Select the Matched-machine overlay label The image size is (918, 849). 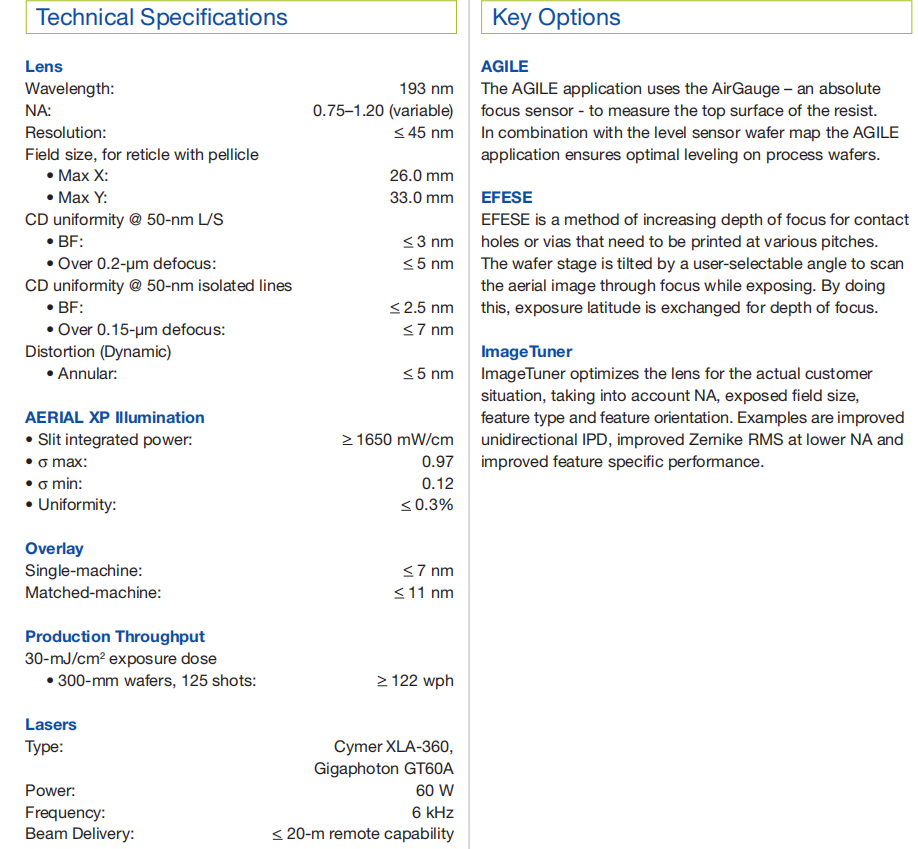point(93,592)
